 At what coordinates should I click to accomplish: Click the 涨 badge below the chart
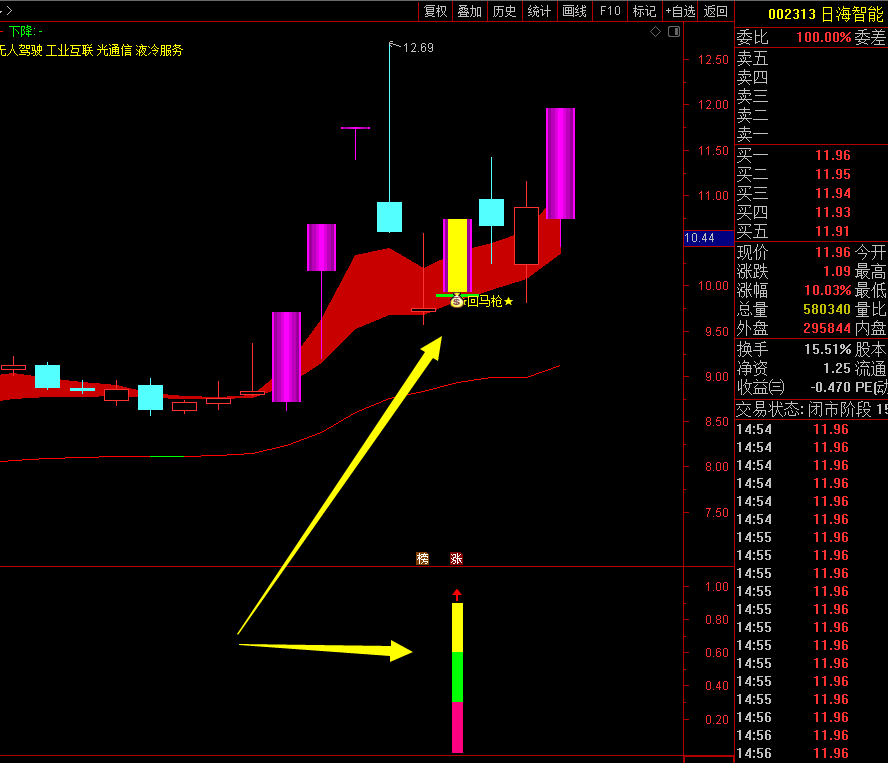(x=456, y=559)
